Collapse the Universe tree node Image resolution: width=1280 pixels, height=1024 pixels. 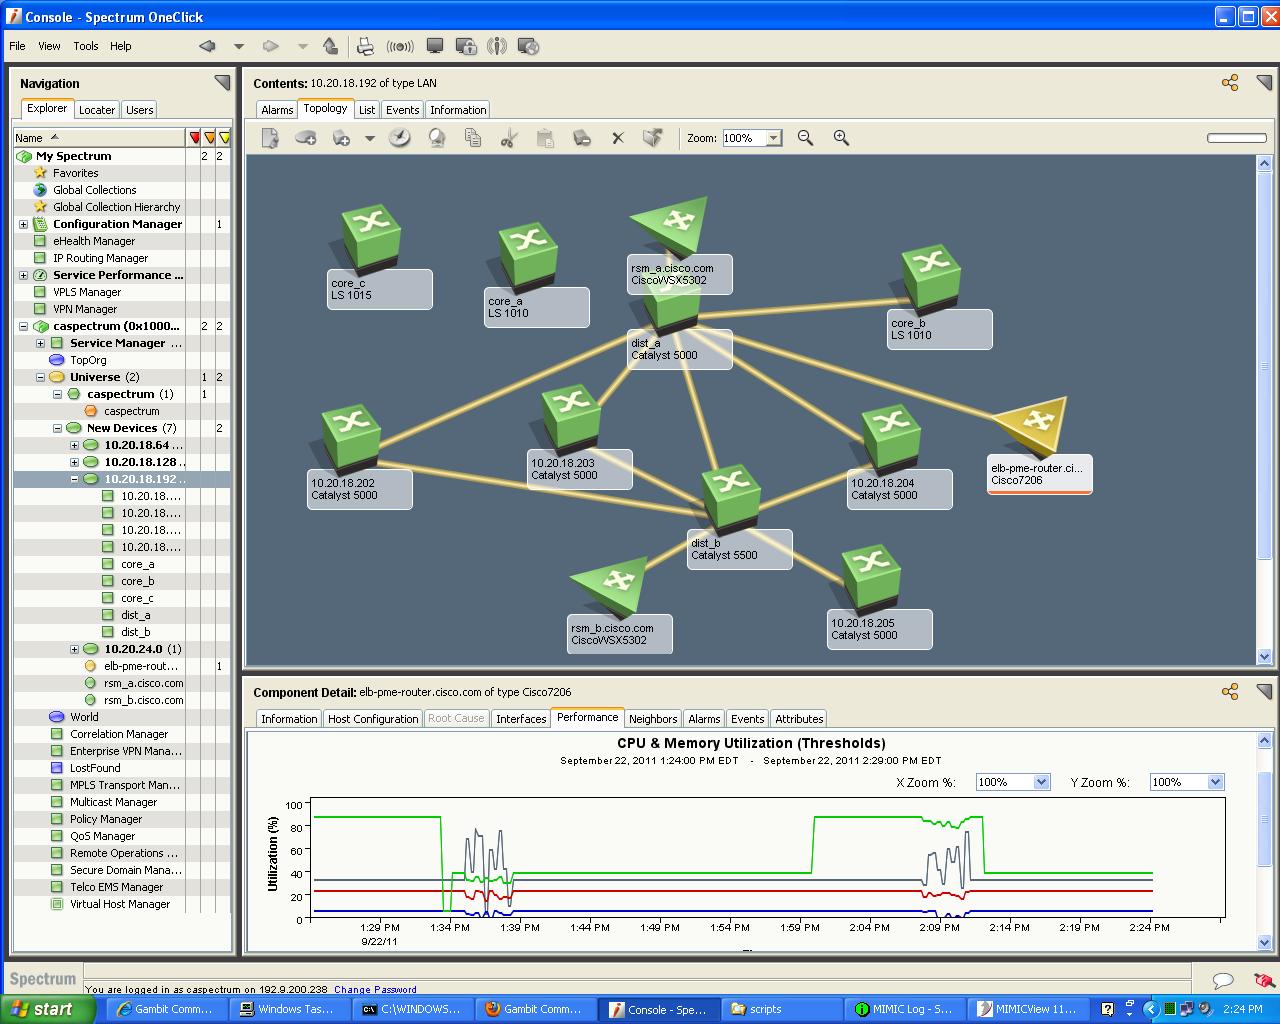(40, 377)
